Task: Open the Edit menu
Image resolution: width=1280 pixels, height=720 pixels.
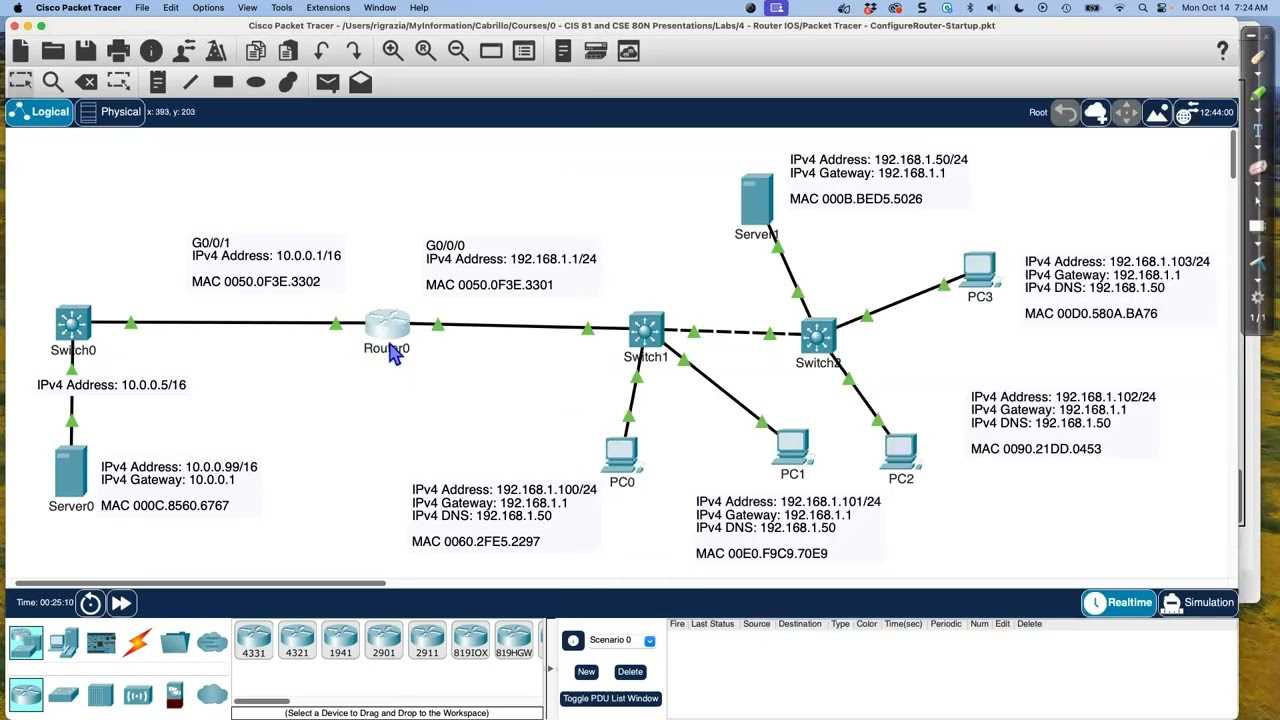Action: pyautogui.click(x=171, y=7)
